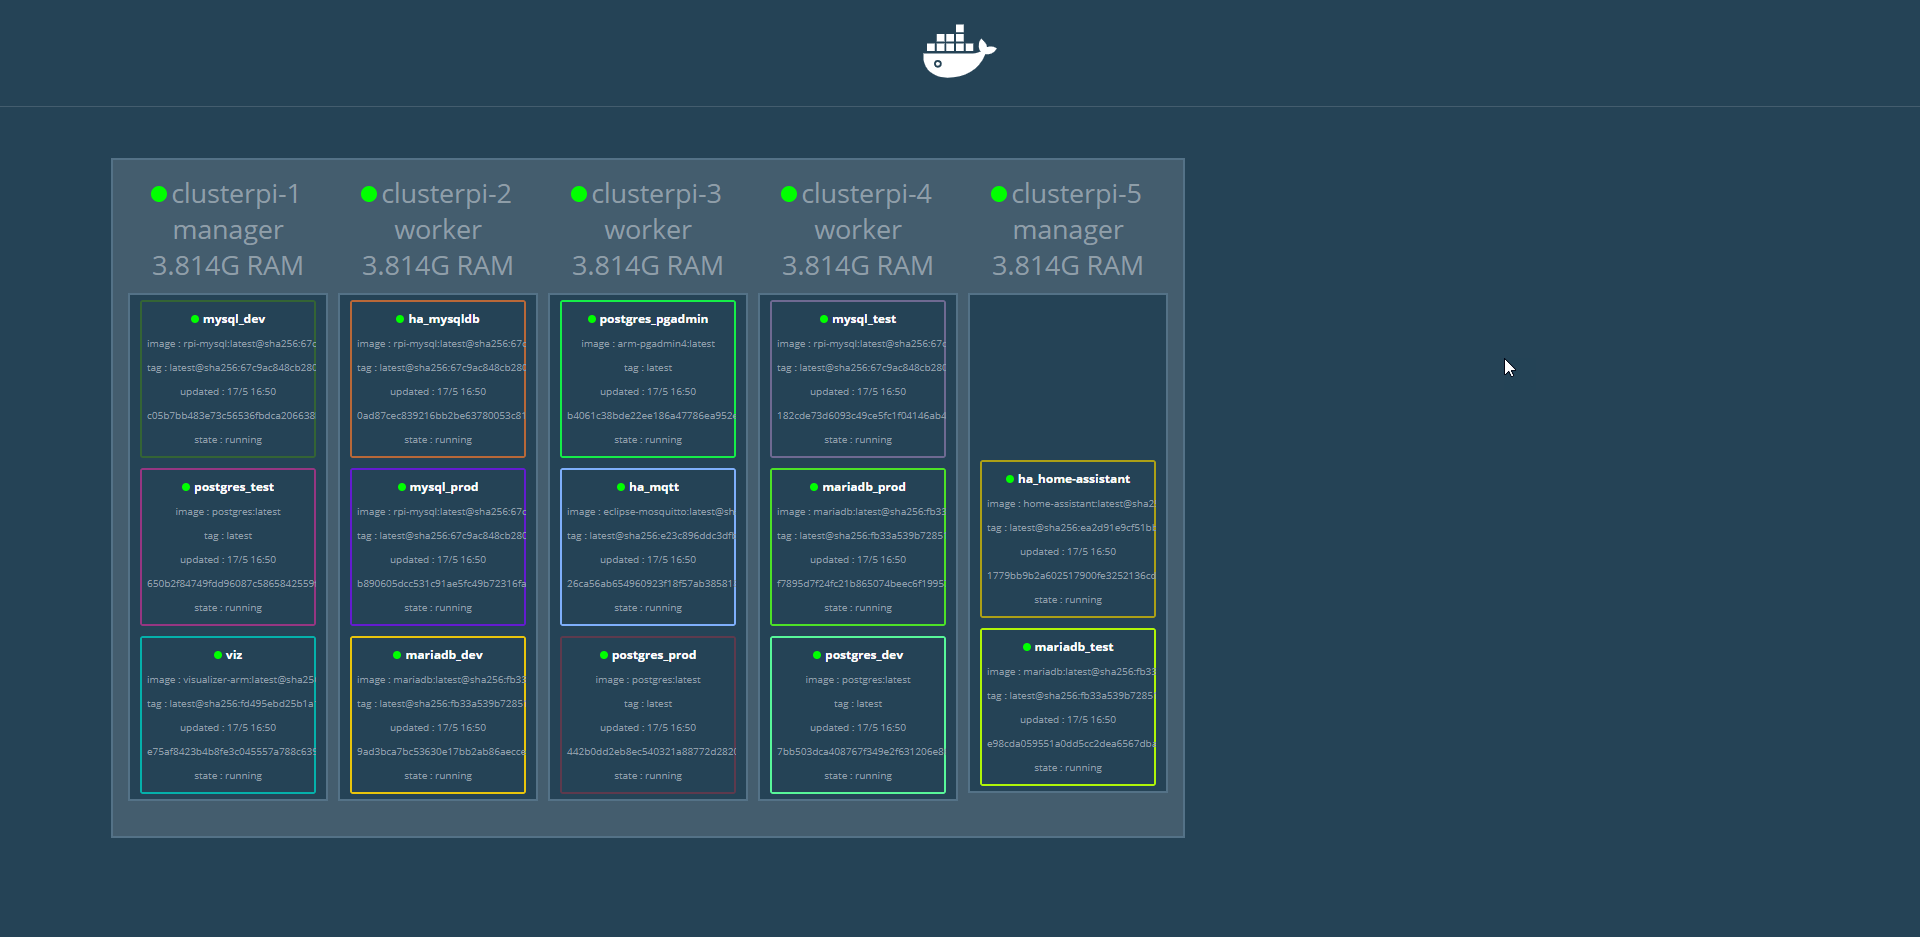Screen dimensions: 1920x937
Task: Click the green status dot beside clusterpi-5
Action: click(999, 194)
